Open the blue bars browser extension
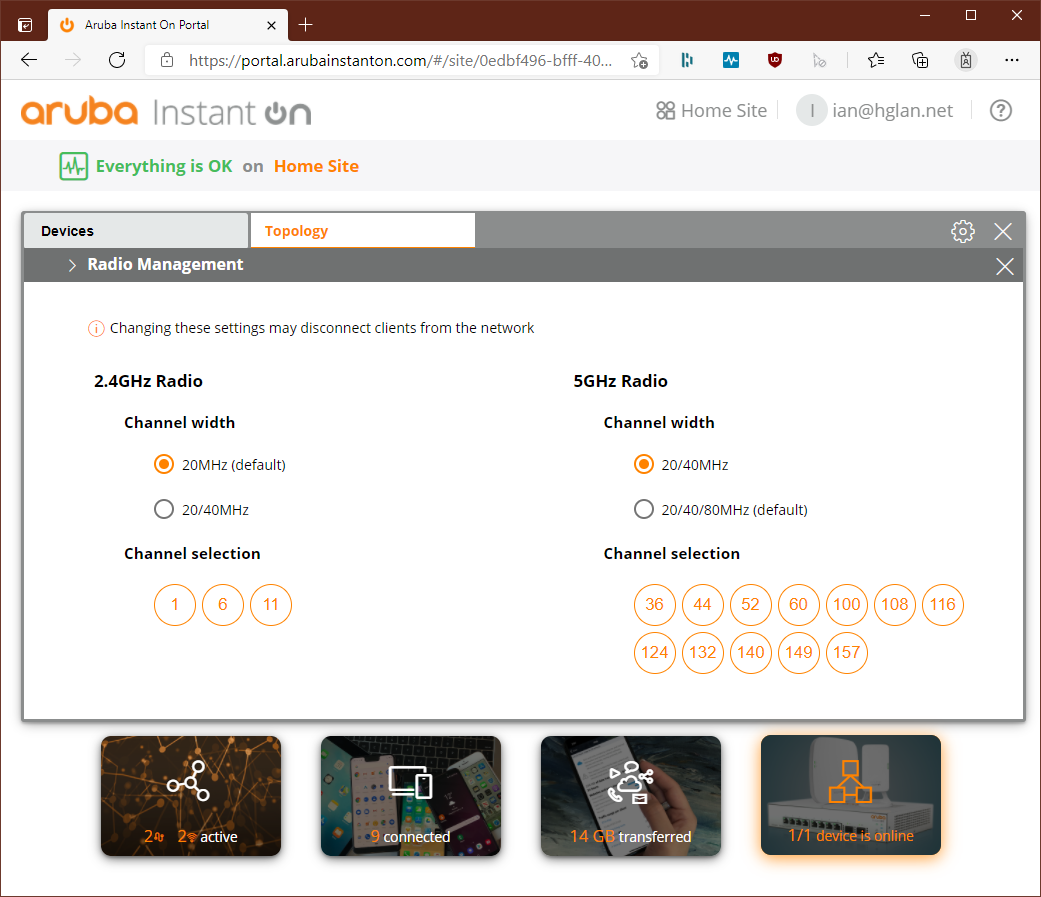This screenshot has height=897, width=1041. pyautogui.click(x=687, y=60)
